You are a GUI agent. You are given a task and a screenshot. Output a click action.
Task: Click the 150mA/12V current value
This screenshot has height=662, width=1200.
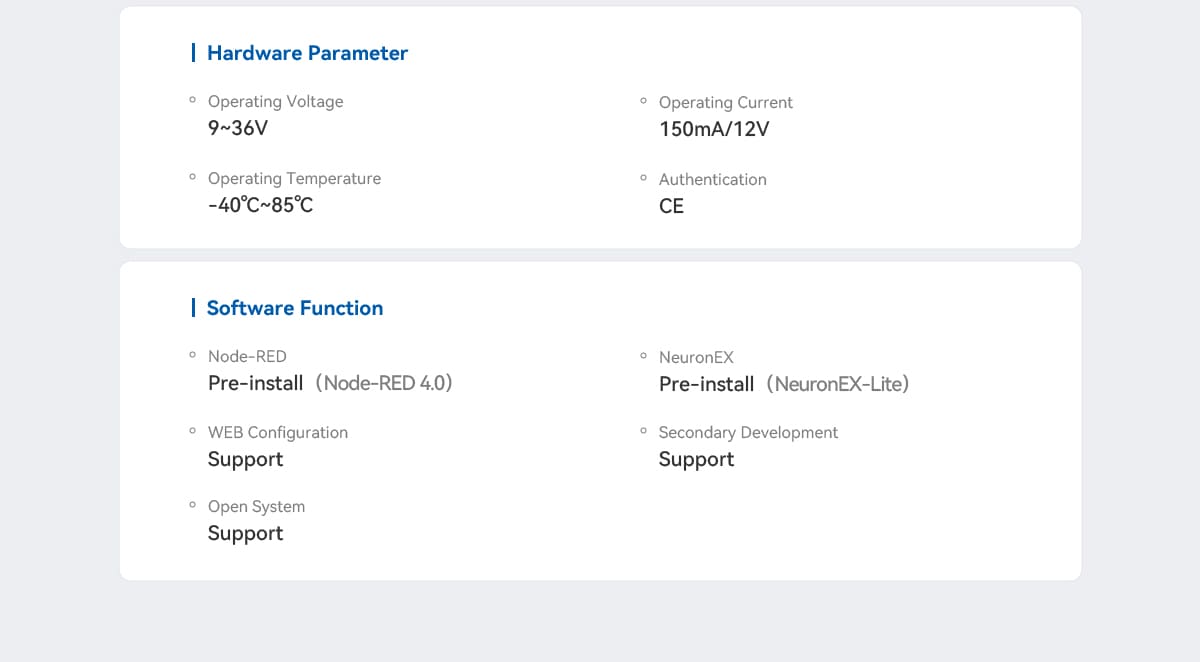pos(714,129)
